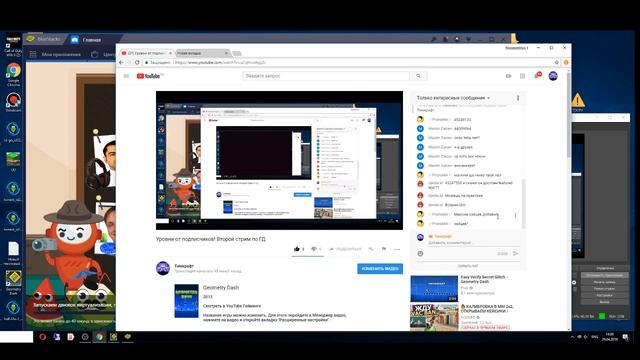Open Easy Verify Secret Glitch video thumbnail
This screenshot has width=640, height=360.
click(x=434, y=289)
